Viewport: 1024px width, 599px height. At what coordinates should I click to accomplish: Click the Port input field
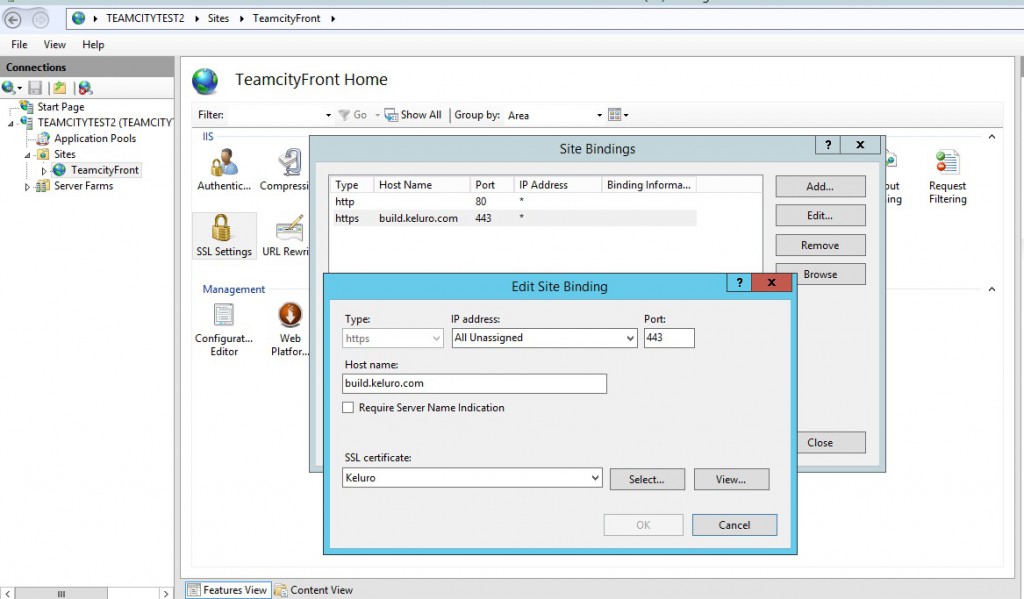[x=669, y=338]
